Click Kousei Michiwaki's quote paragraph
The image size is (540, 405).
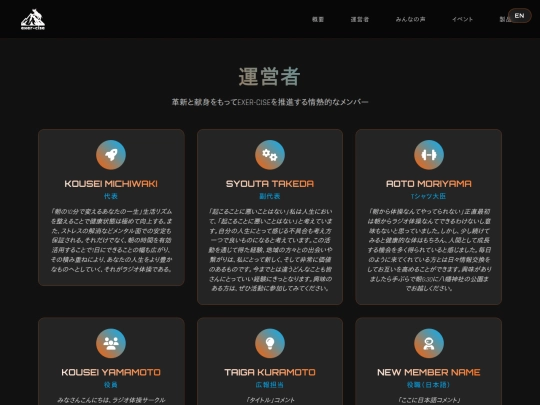[111, 240]
